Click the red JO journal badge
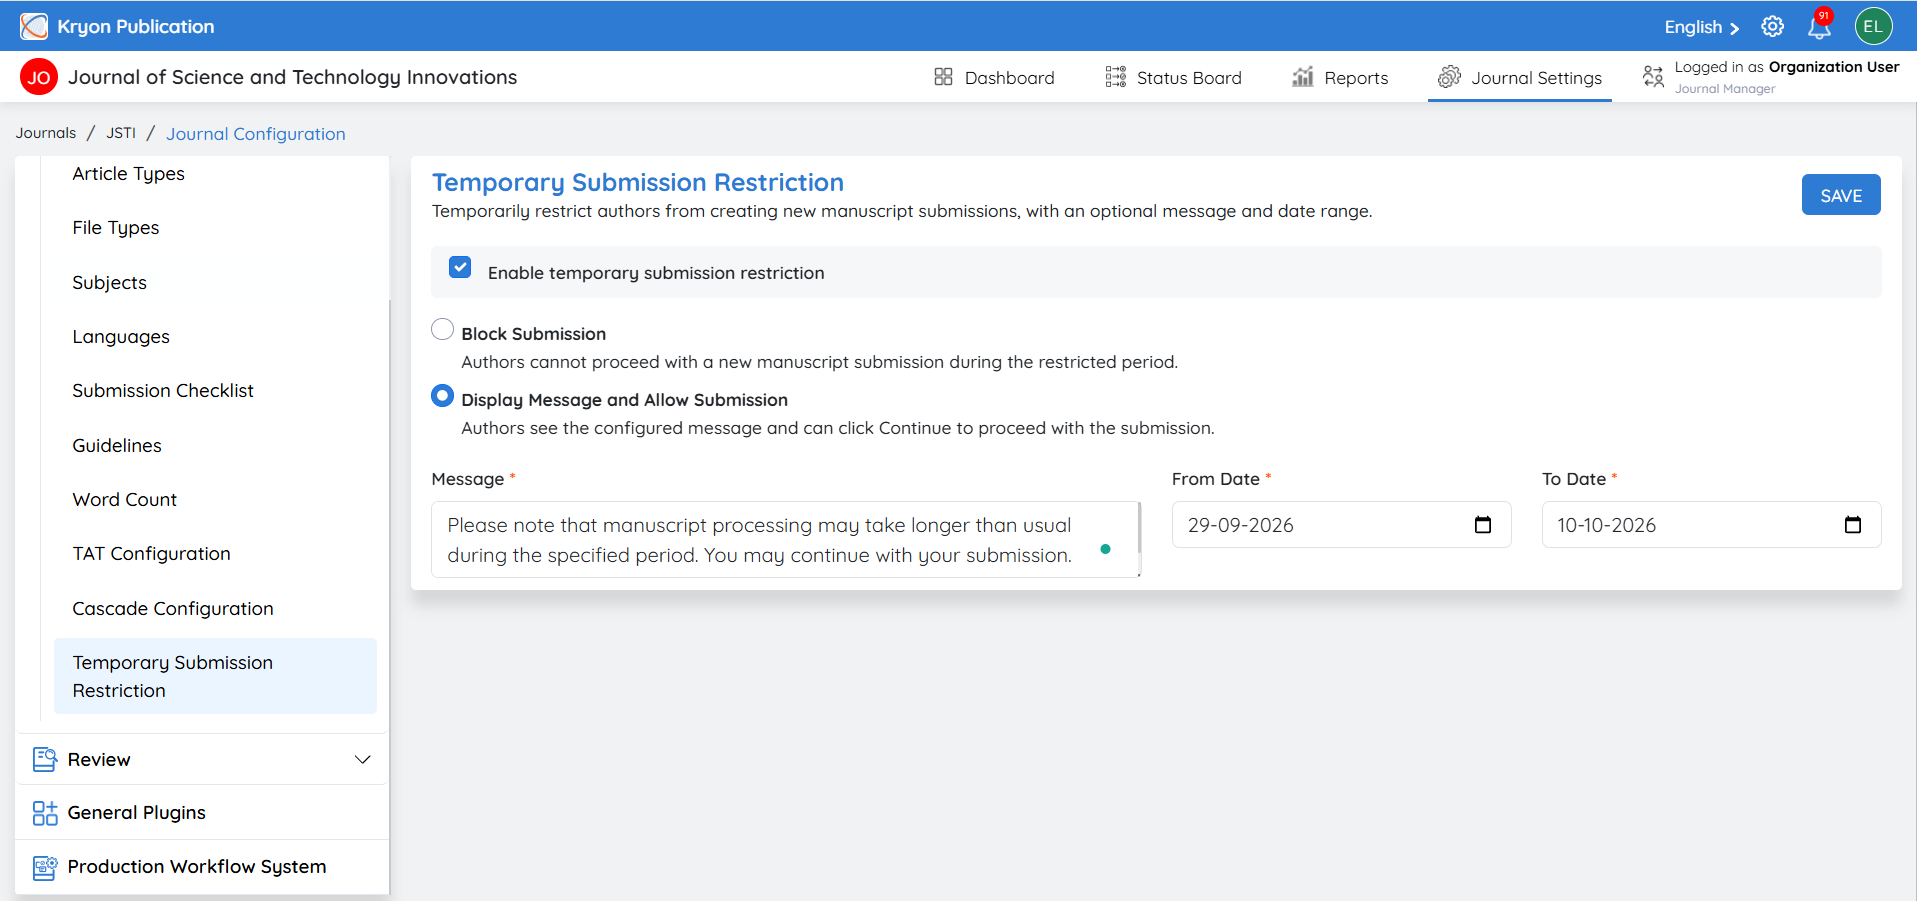1917x901 pixels. click(39, 77)
